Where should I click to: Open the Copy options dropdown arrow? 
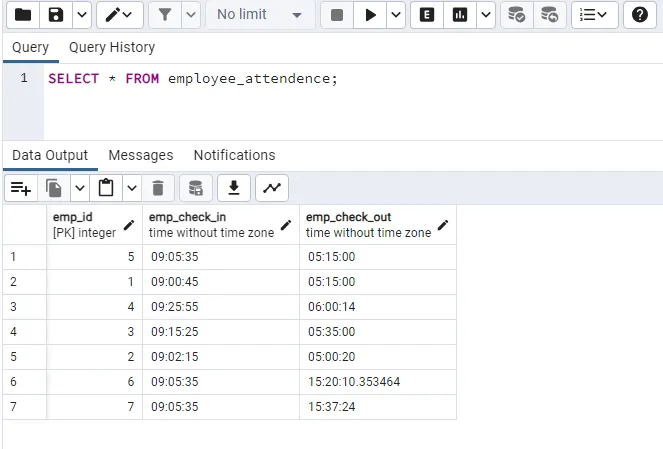[79, 187]
